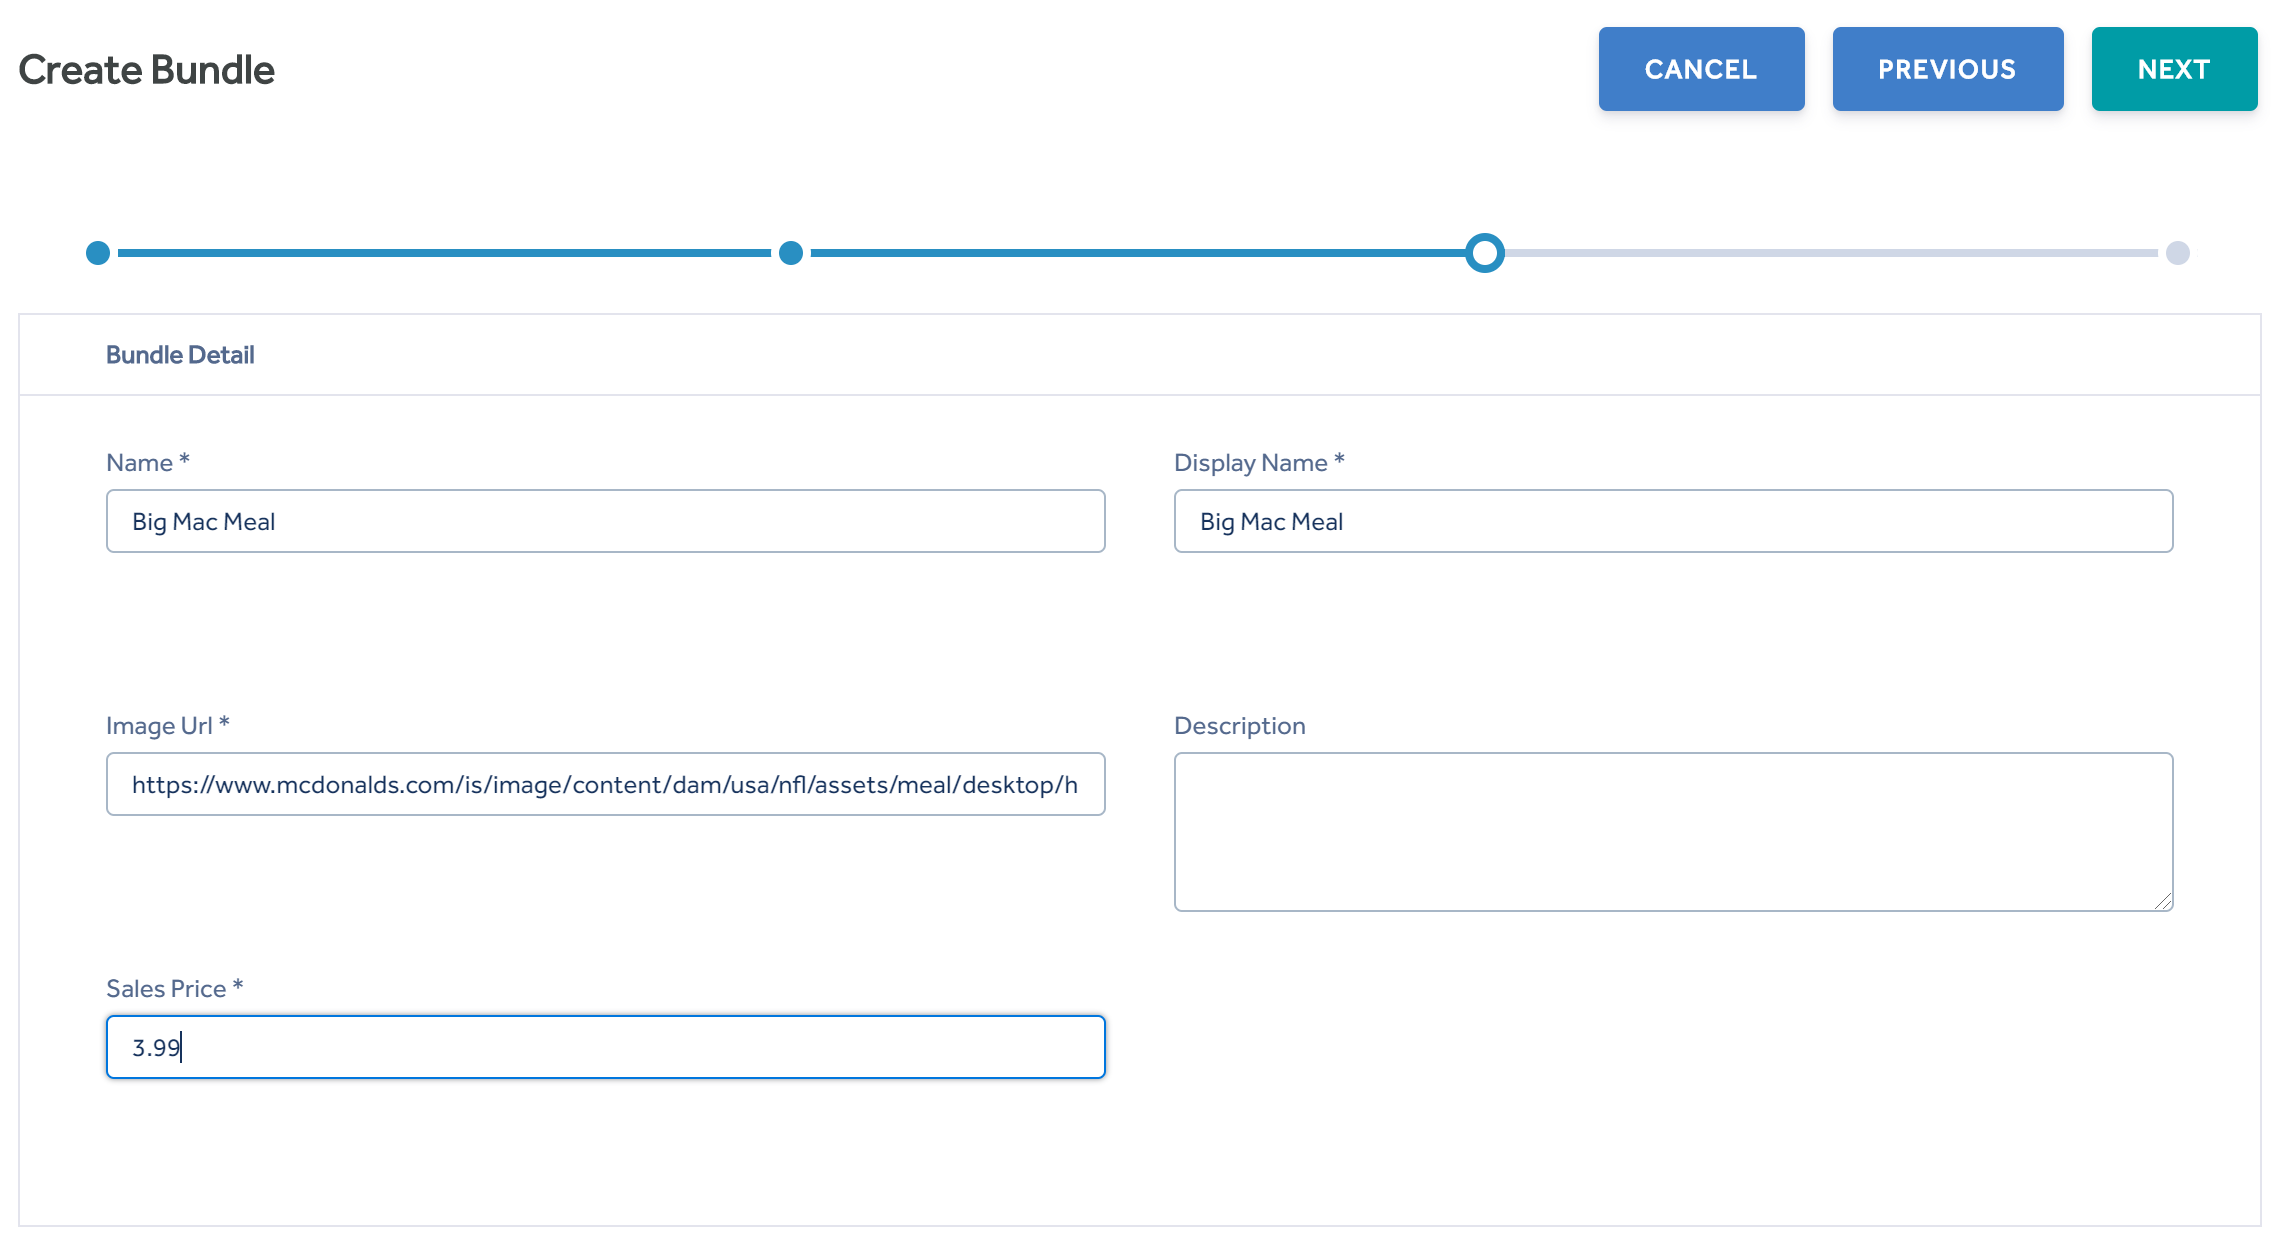The width and height of the screenshot is (2290, 1254).
Task: Go back with the PREVIOUS button
Action: pos(1948,69)
